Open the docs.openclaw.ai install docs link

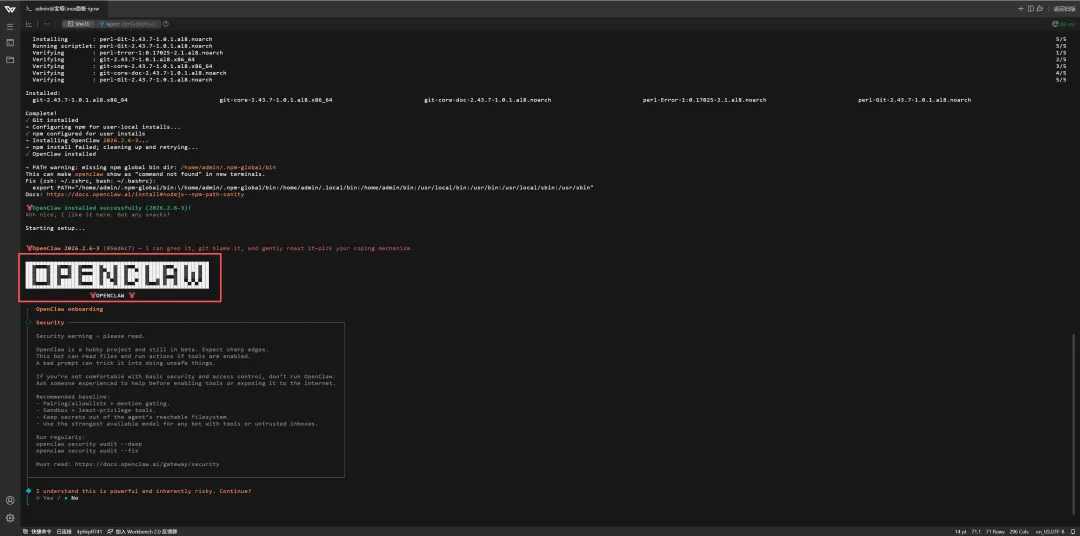click(x=145, y=194)
